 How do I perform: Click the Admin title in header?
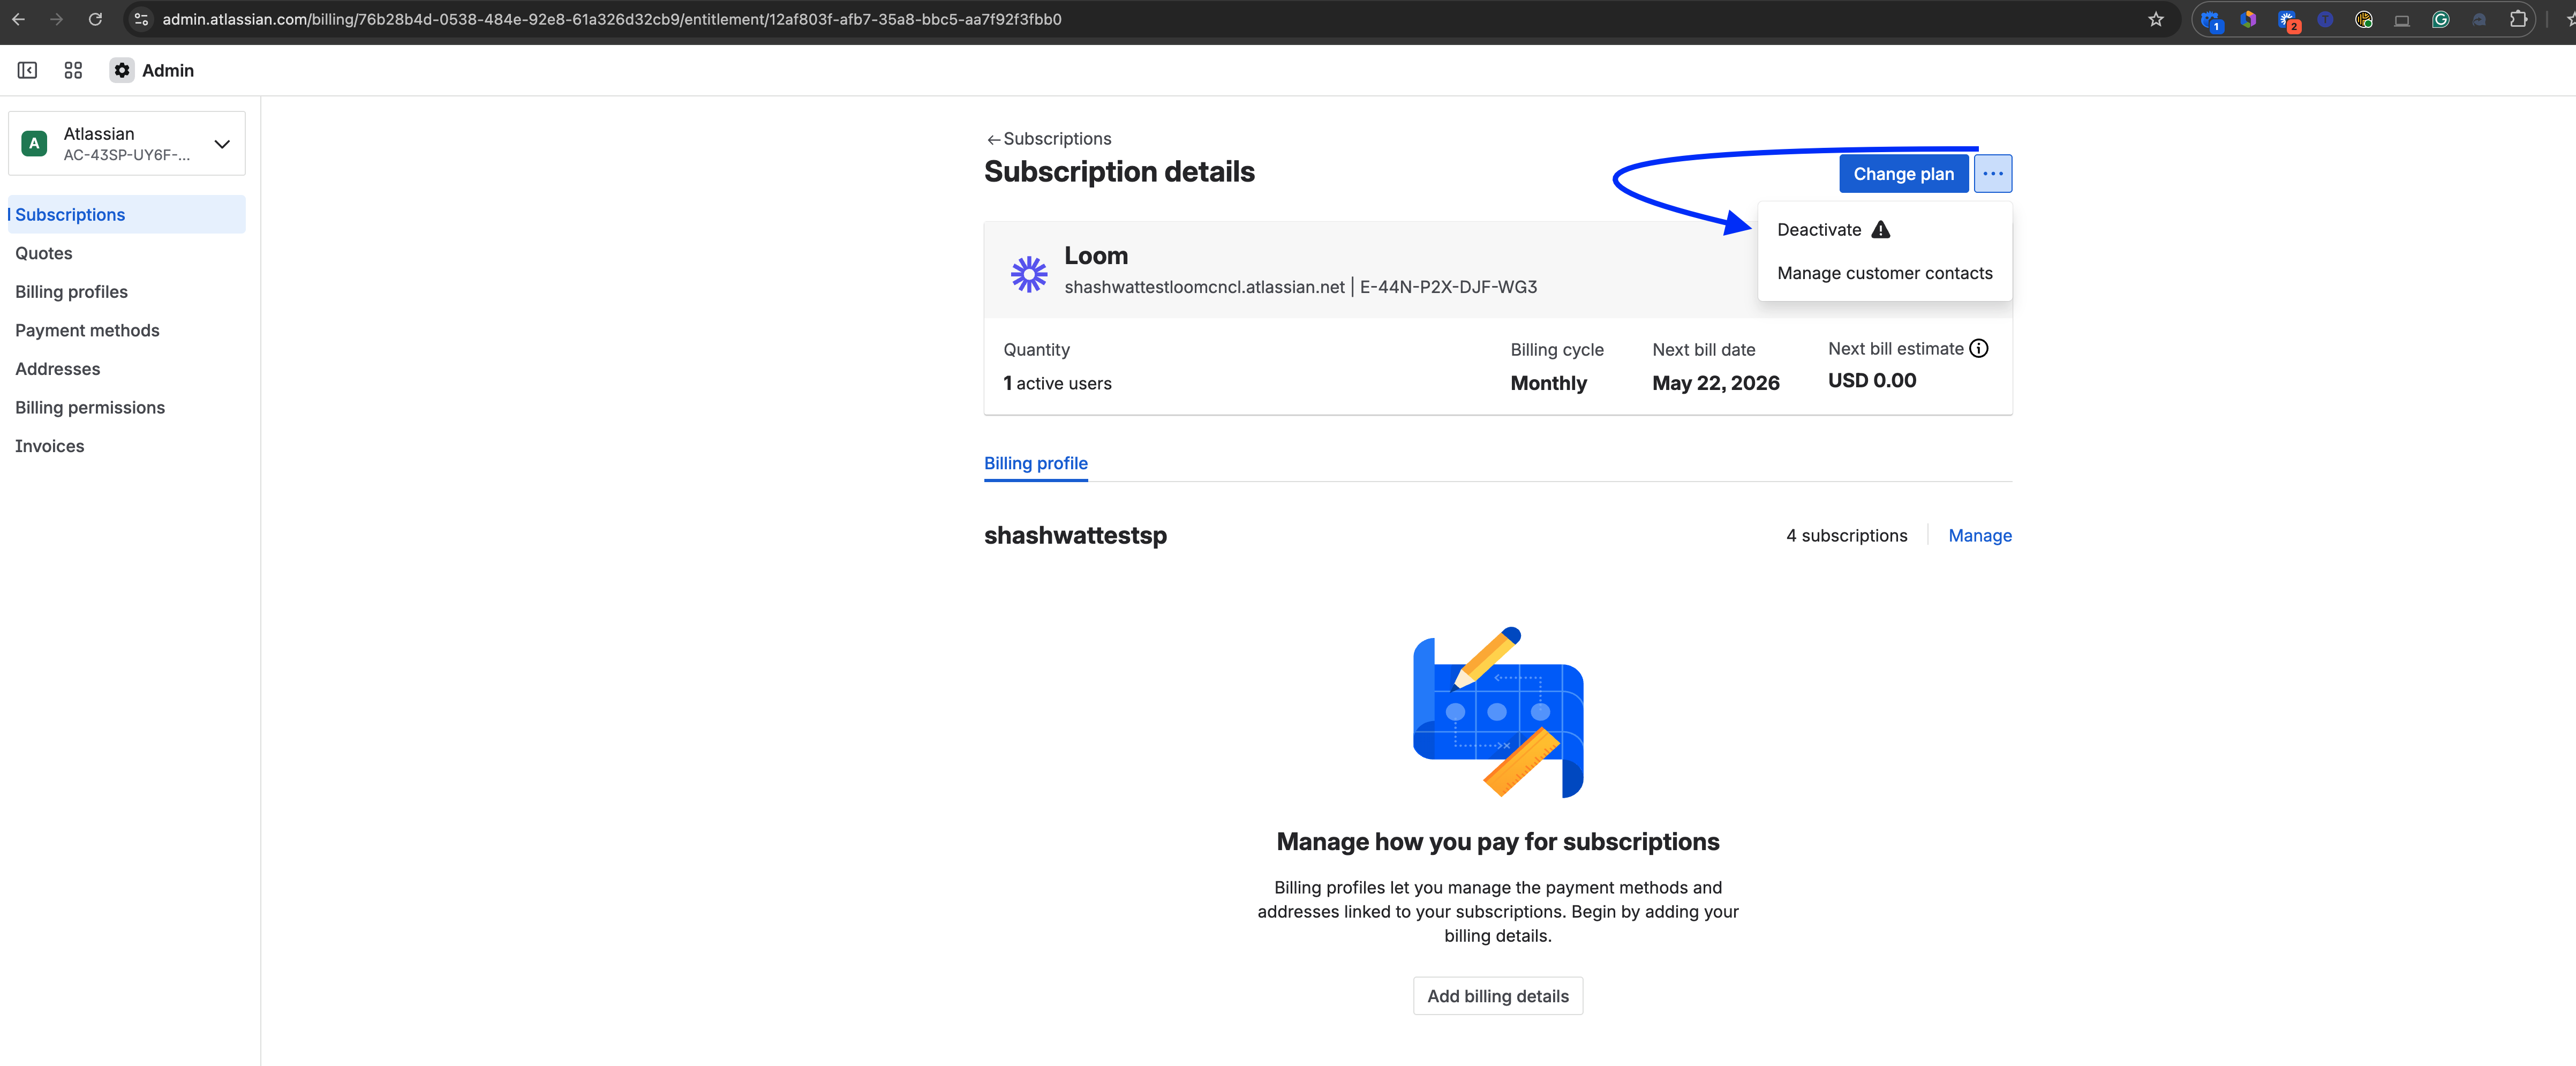168,70
